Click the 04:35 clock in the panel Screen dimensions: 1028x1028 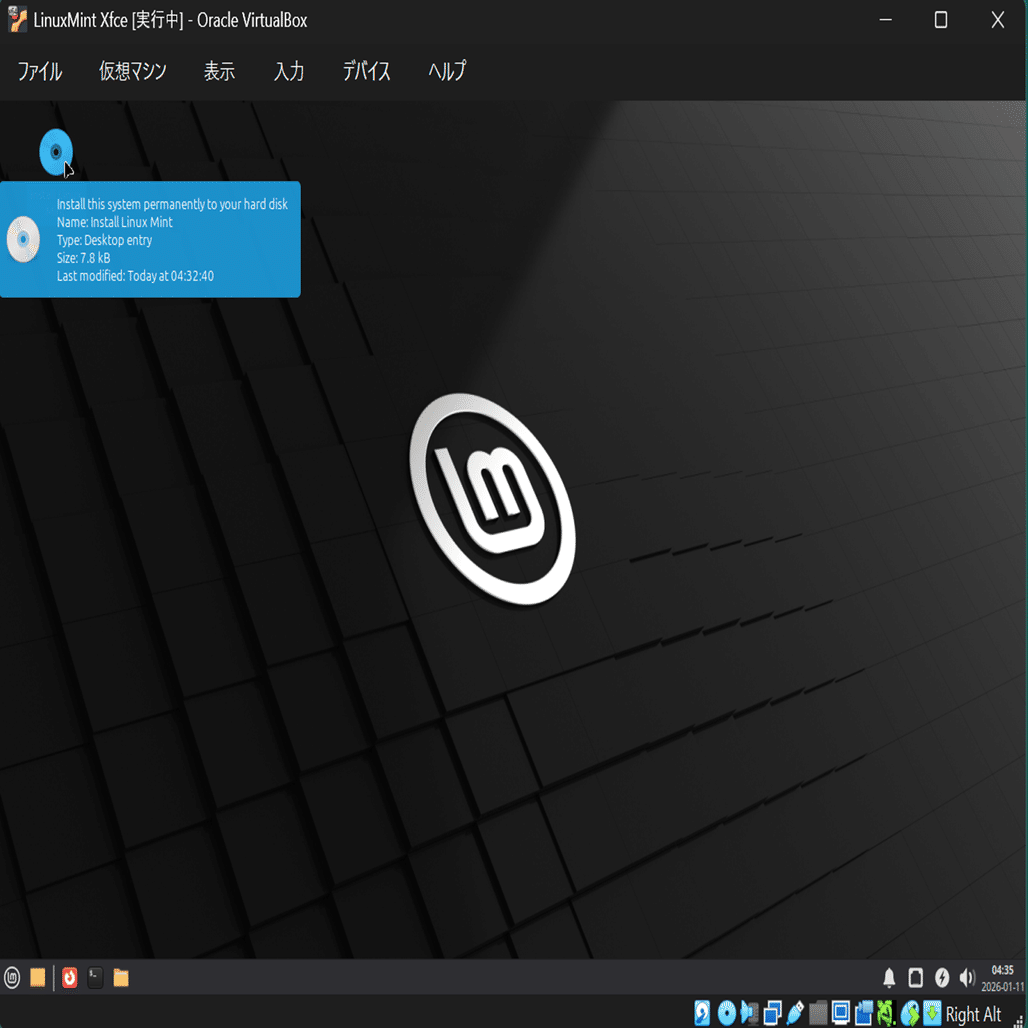point(1002,970)
